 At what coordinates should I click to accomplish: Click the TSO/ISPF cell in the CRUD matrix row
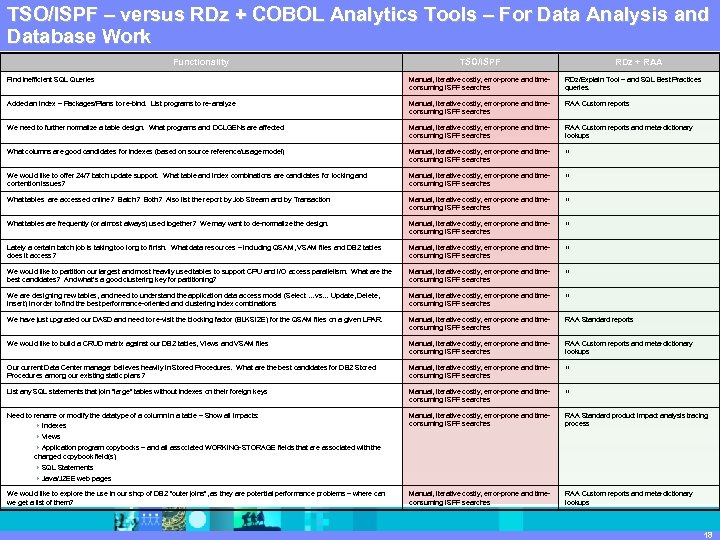pyautogui.click(x=480, y=347)
